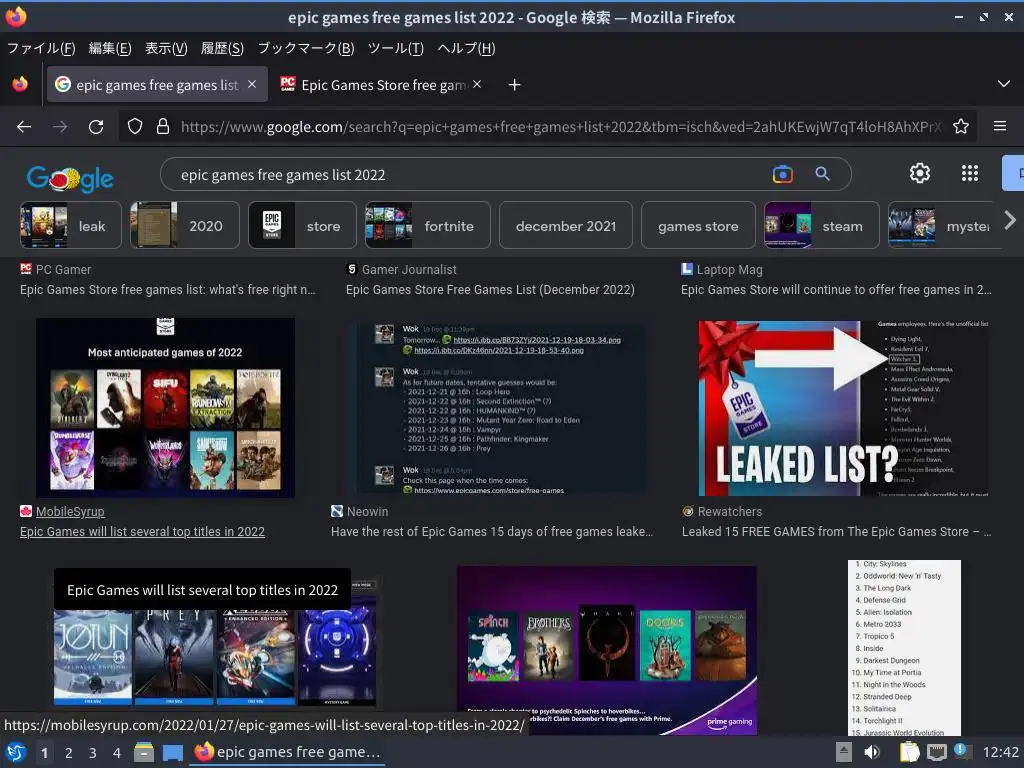Filter results by 'steam' chip
1024x768 pixels.
pyautogui.click(x=822, y=225)
